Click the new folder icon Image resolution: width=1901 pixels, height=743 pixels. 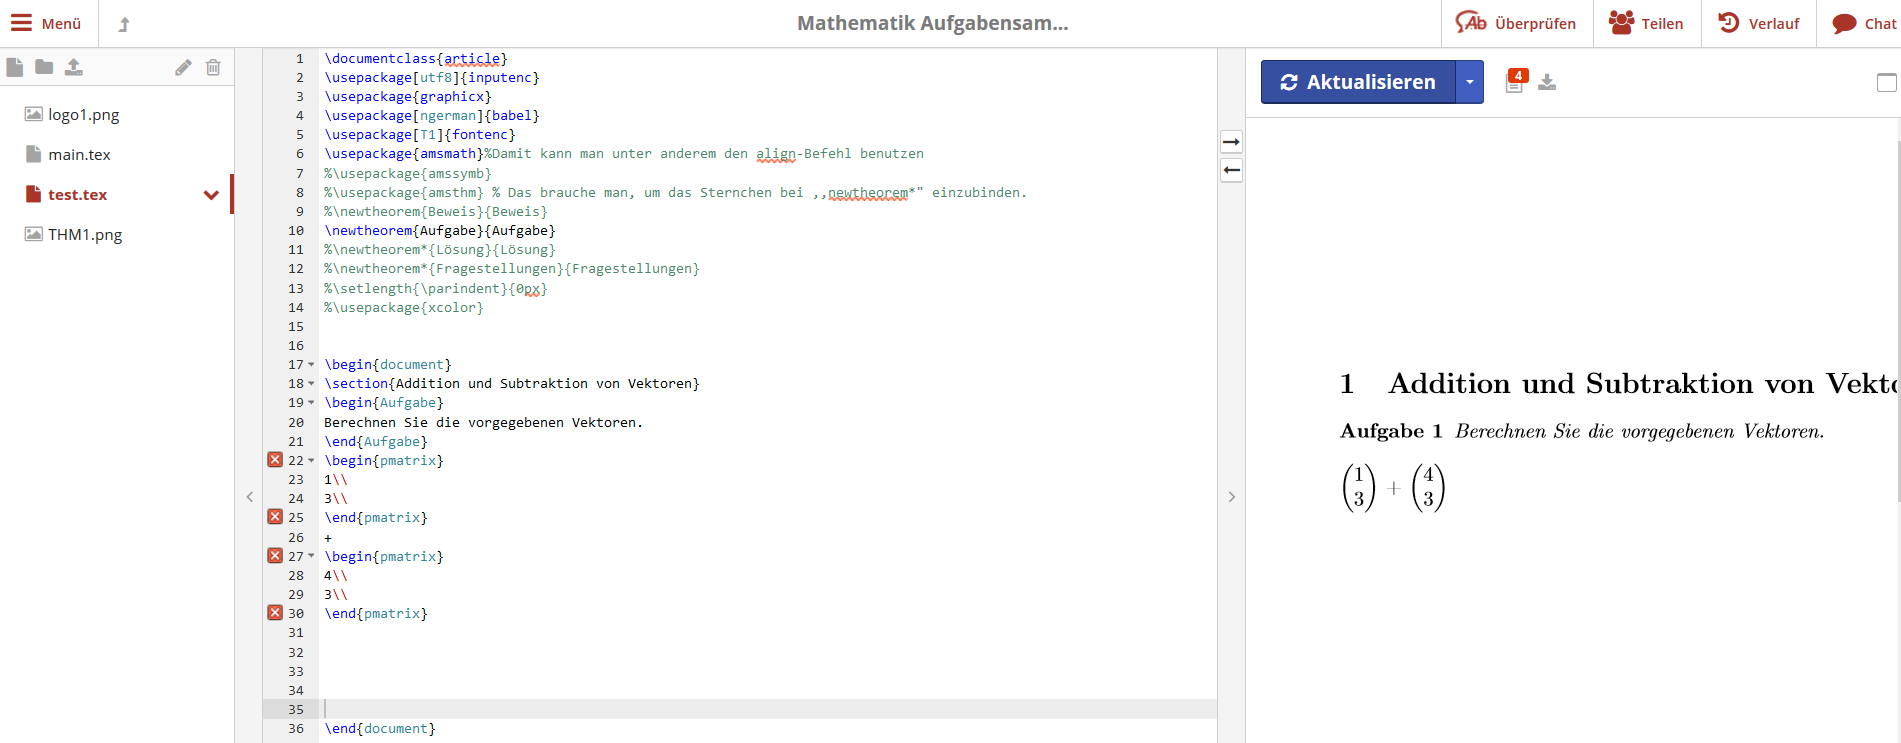tap(44, 67)
